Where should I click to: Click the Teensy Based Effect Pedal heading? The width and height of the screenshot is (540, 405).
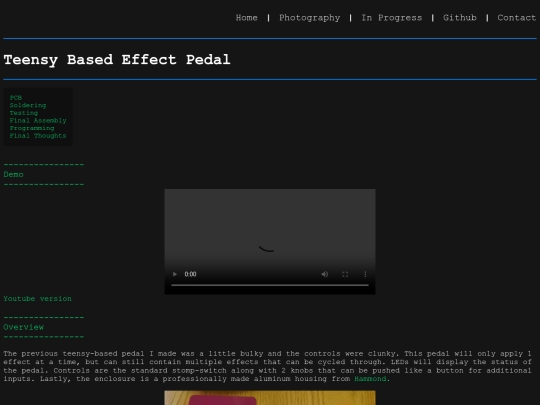click(x=117, y=60)
